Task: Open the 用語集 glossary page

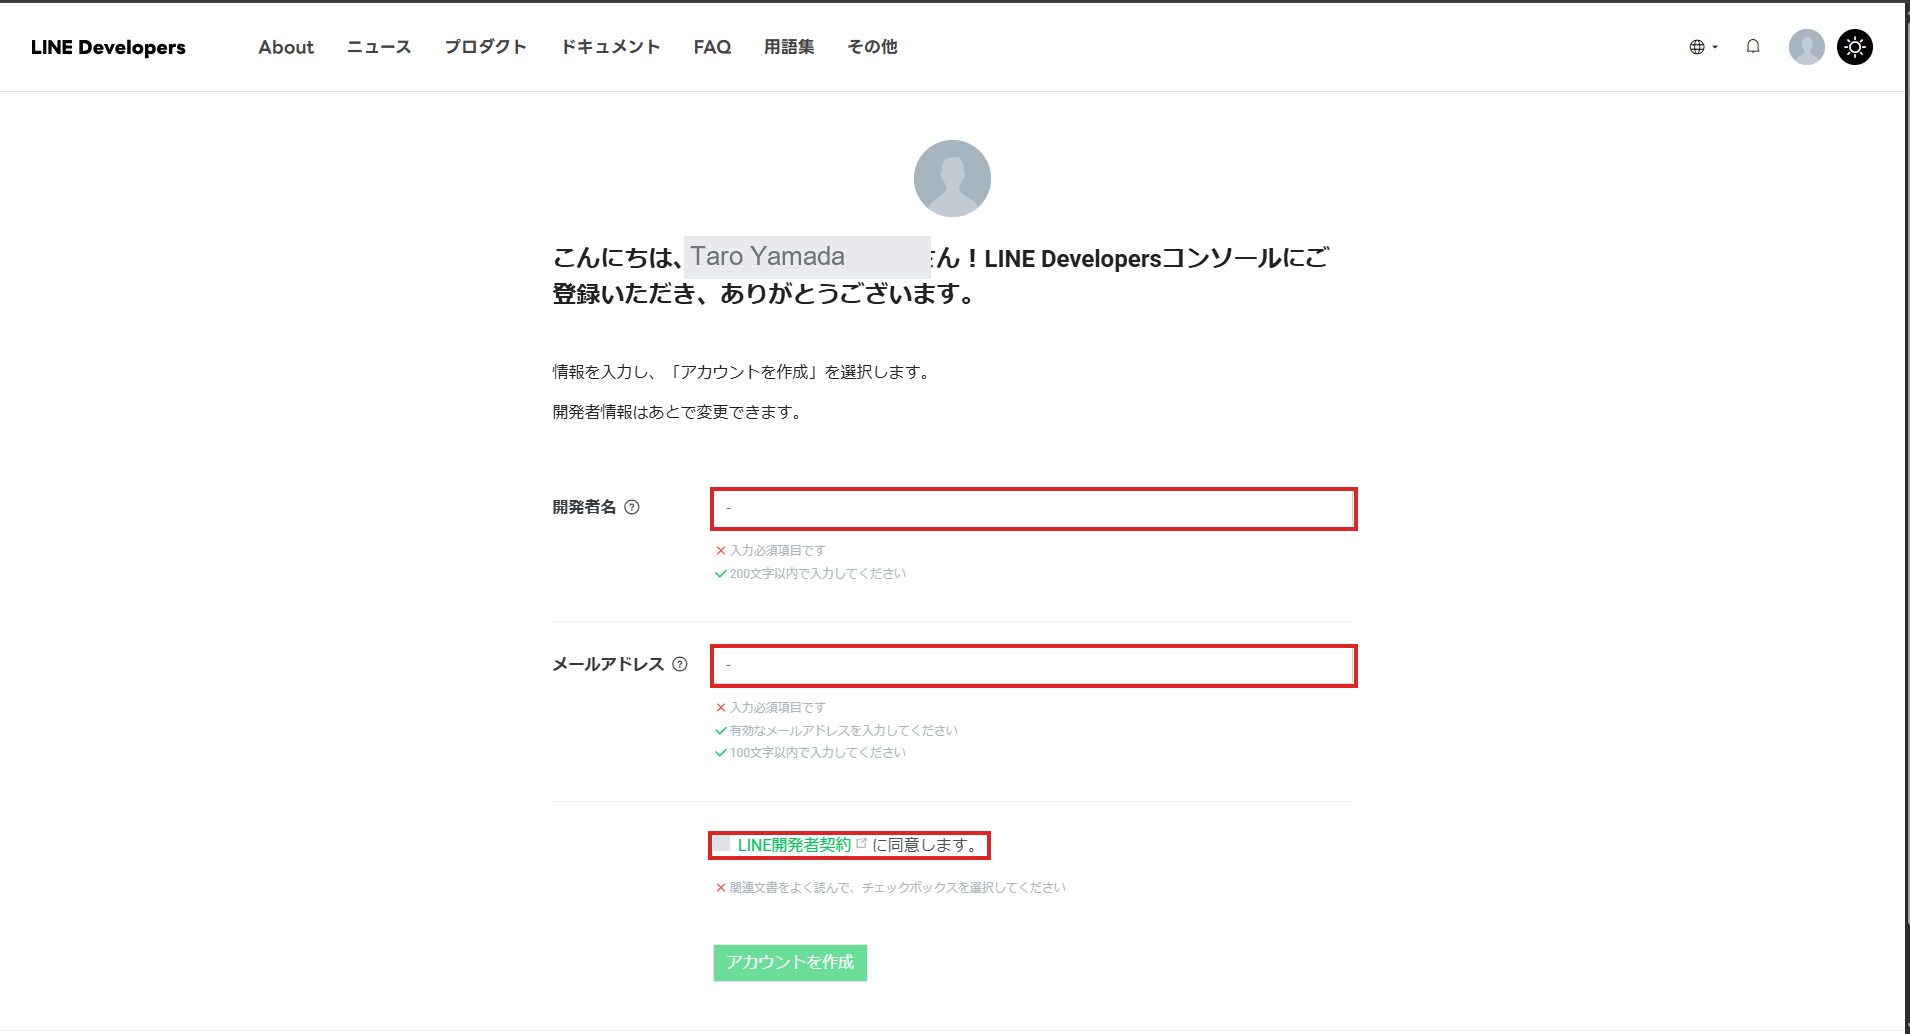Action: [789, 47]
